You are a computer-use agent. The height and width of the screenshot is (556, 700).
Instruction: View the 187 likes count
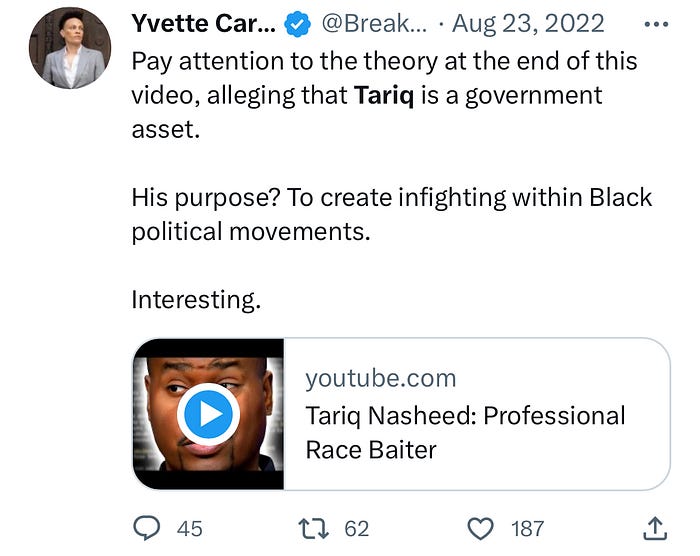[x=527, y=529]
